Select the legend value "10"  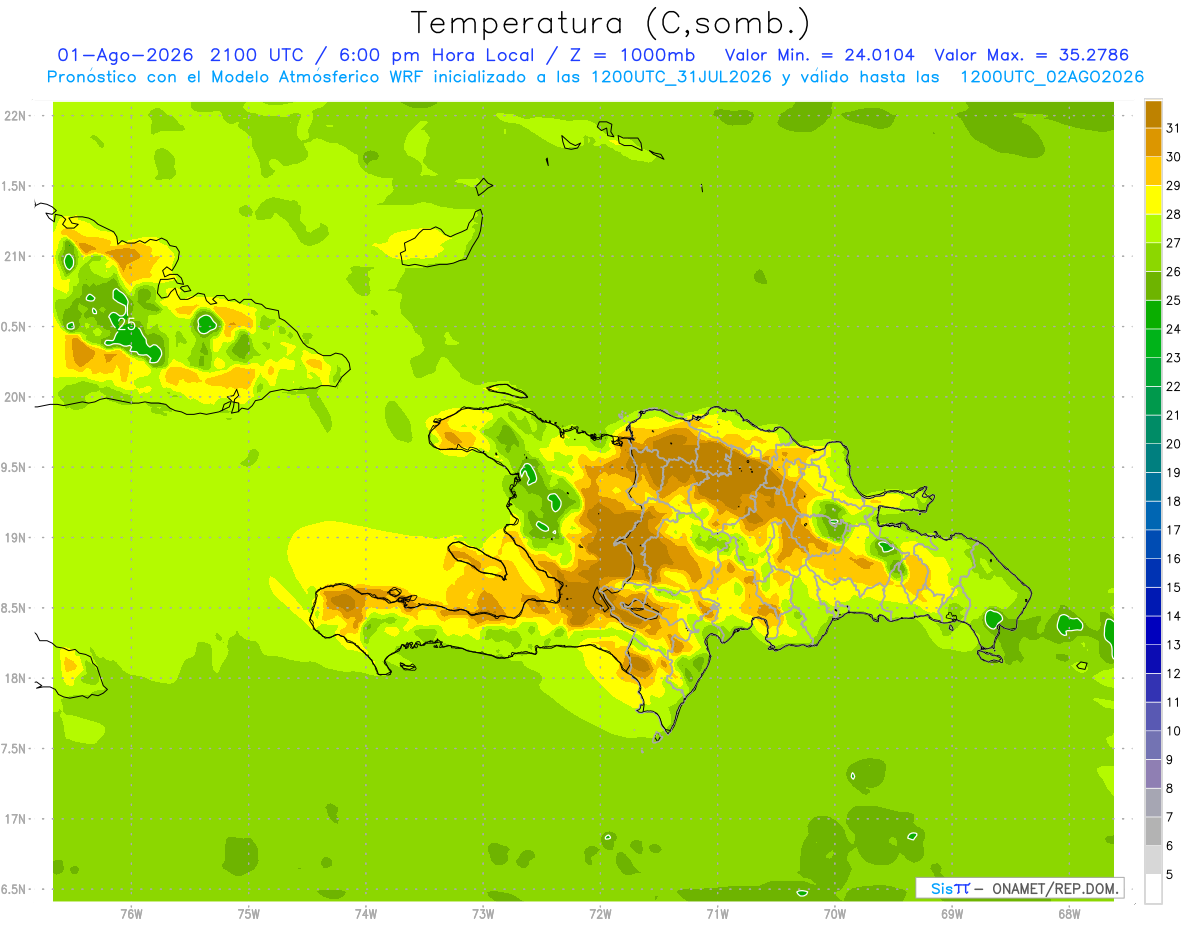pos(1174,731)
